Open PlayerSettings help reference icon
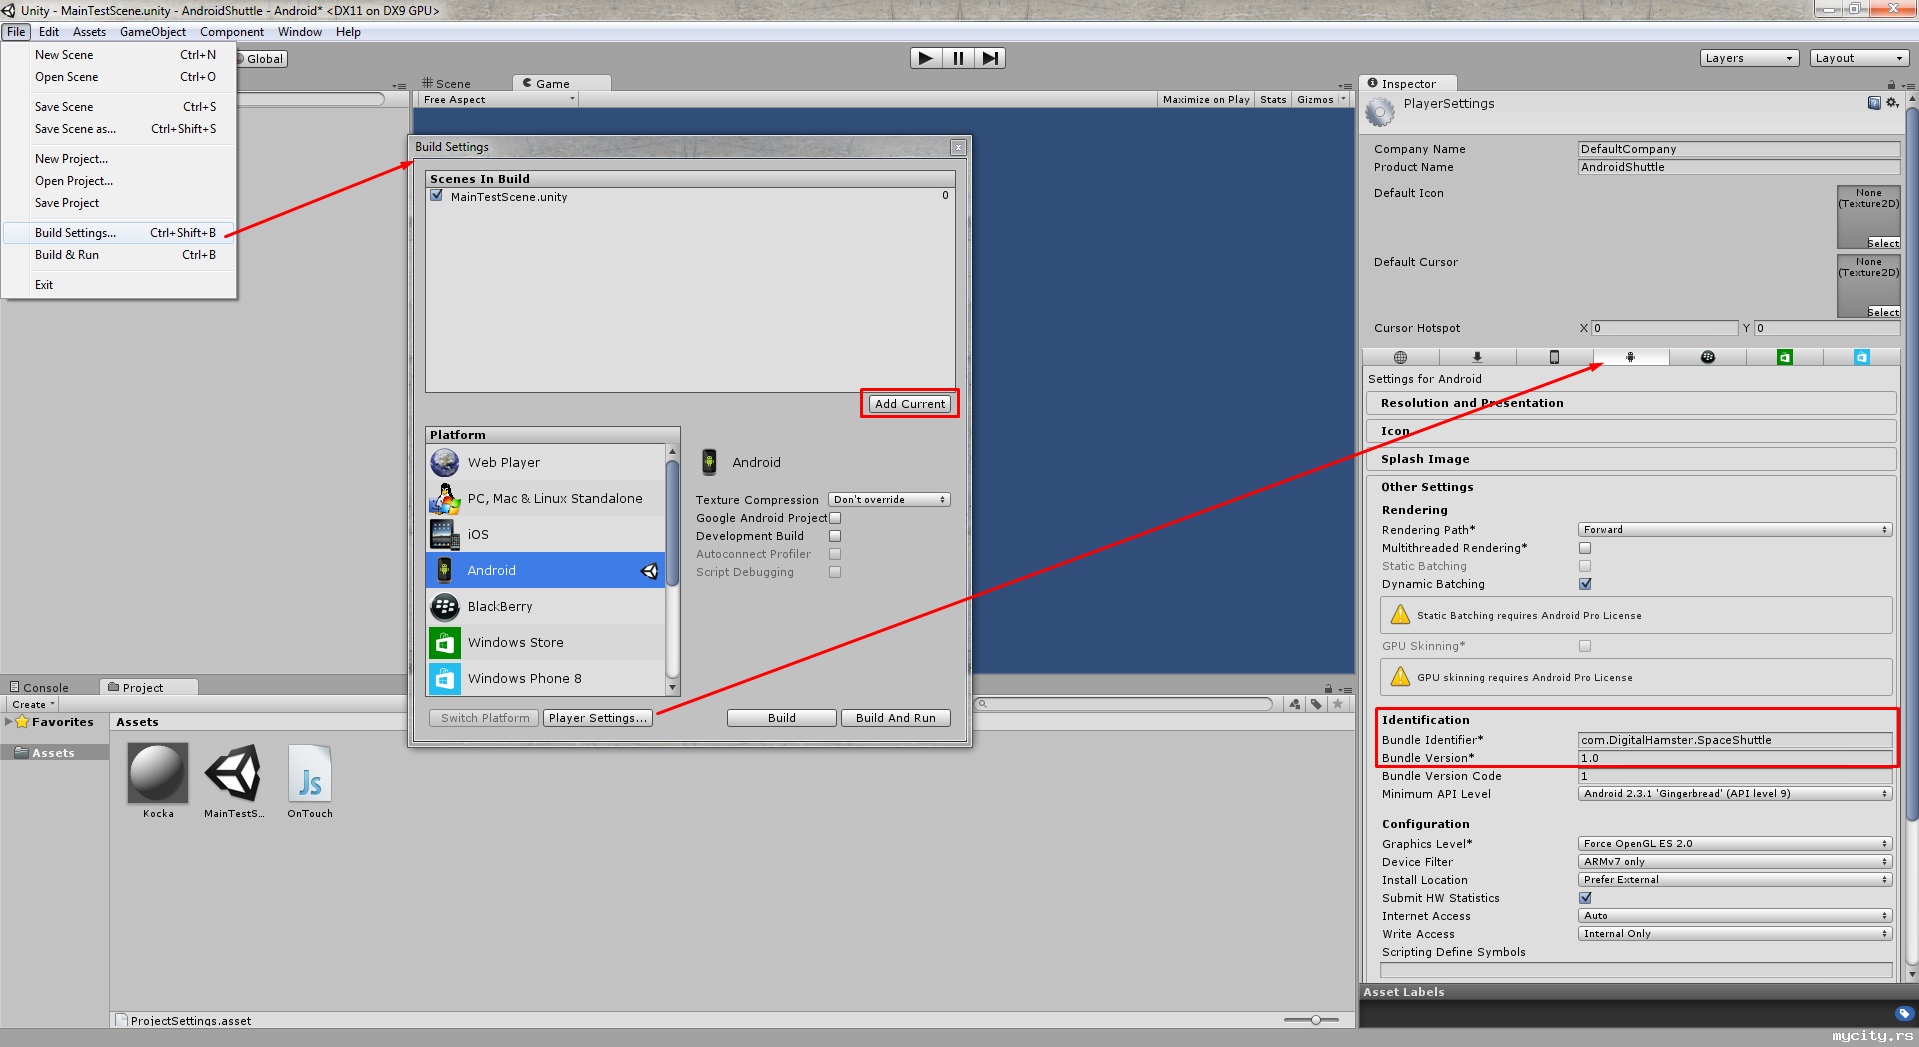The image size is (1919, 1047). (1874, 103)
